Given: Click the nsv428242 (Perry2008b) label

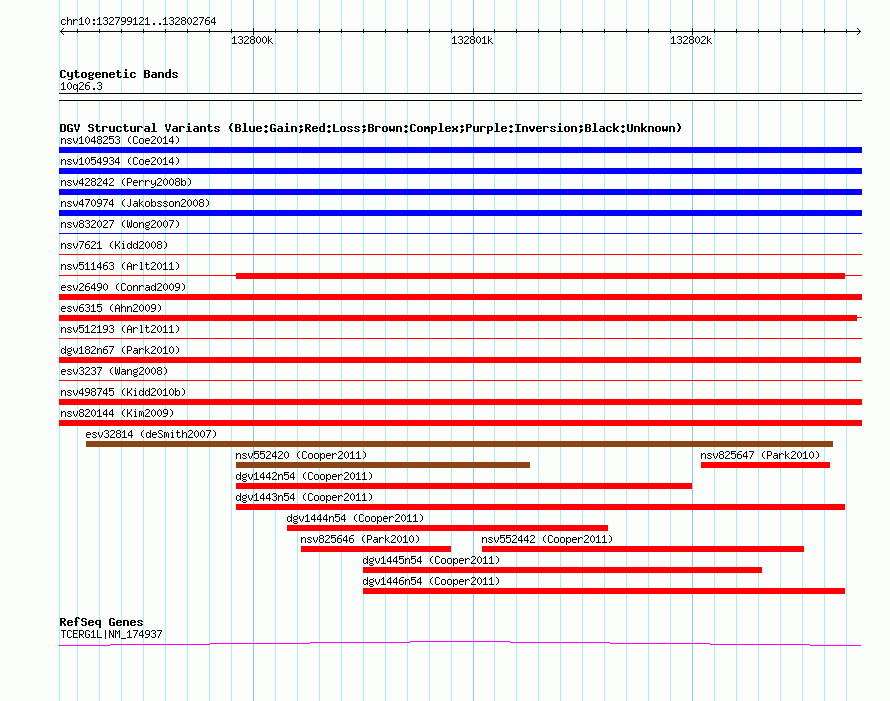Looking at the screenshot, I should (x=126, y=182).
